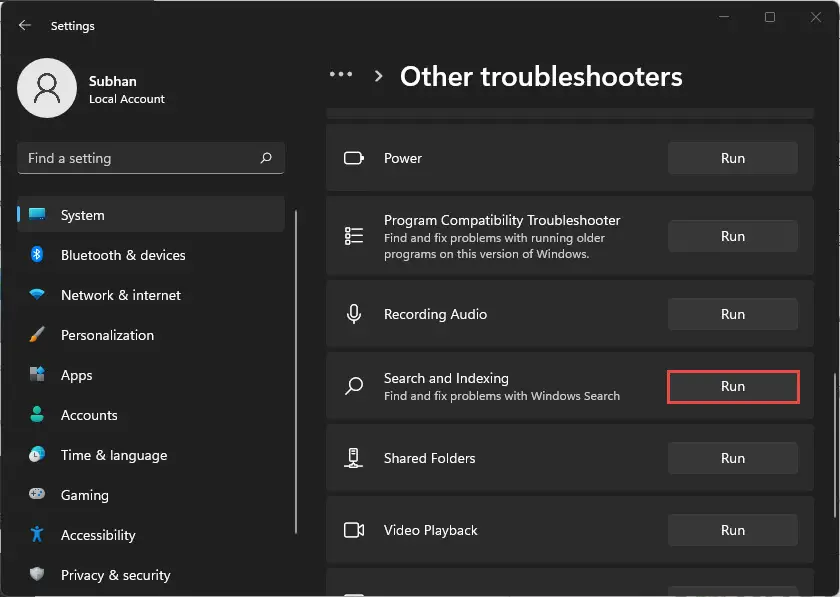Click the Bluetooth icon in sidebar

point(37,254)
